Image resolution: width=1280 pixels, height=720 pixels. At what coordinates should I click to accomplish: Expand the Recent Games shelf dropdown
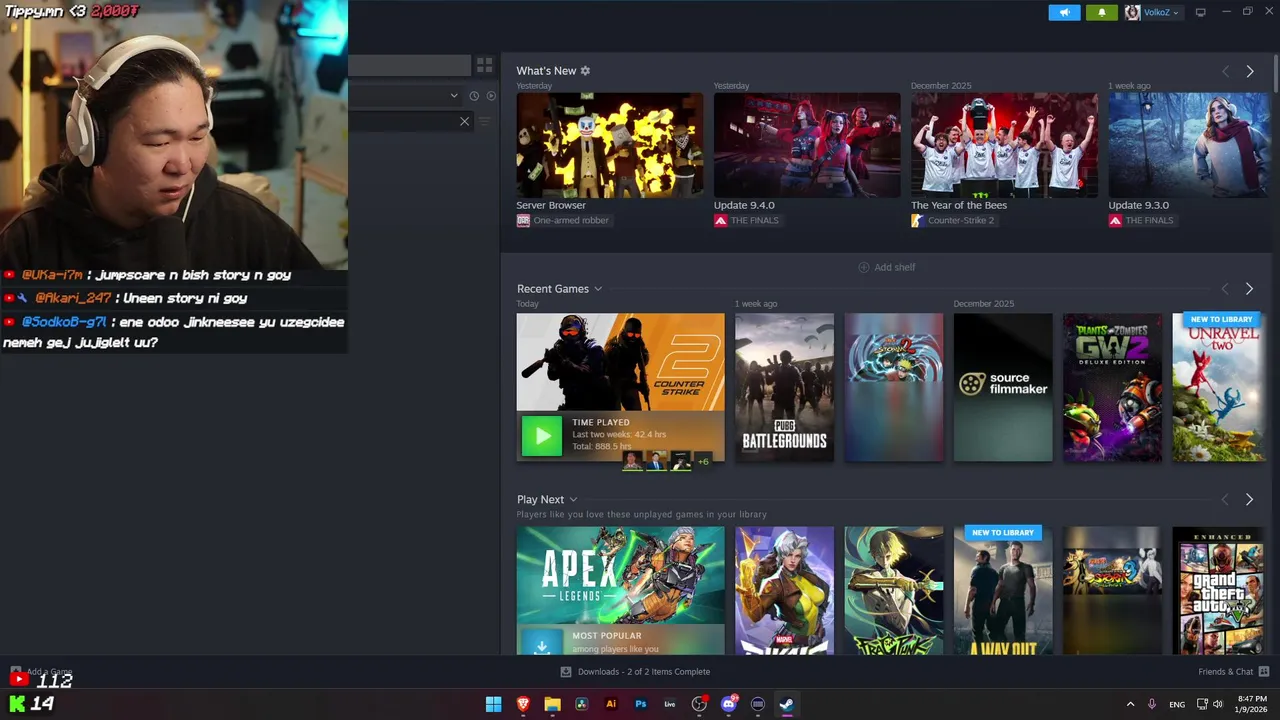click(x=598, y=289)
